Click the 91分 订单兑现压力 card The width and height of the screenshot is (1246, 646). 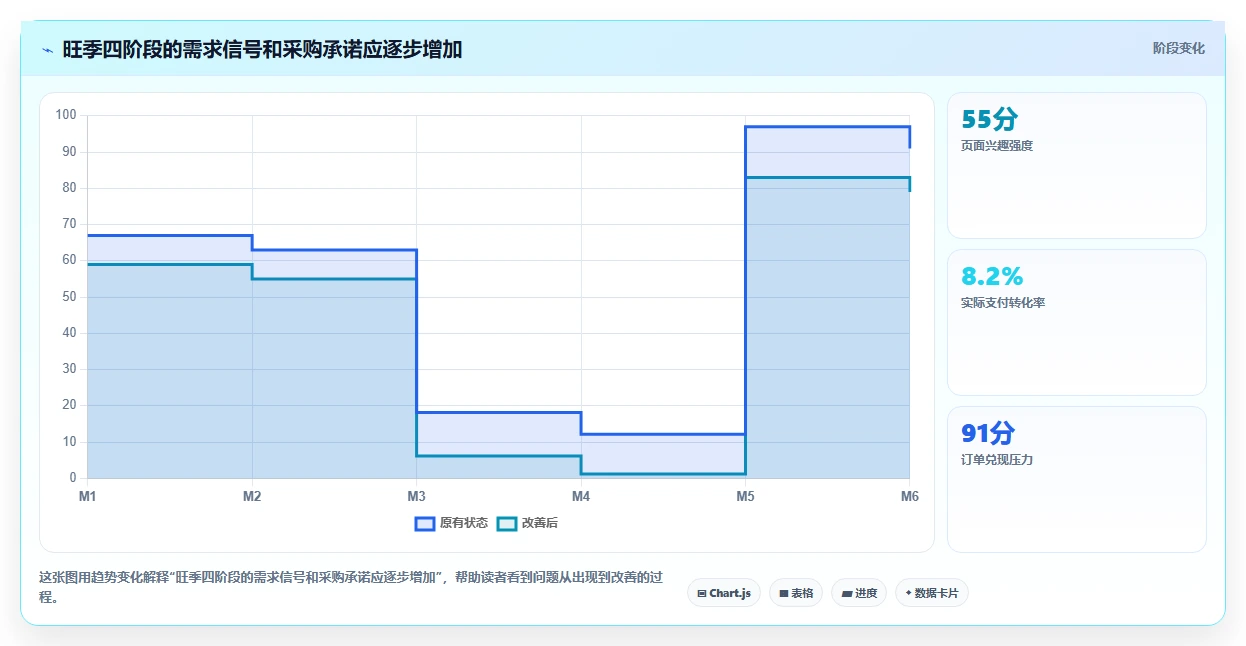coord(1077,479)
